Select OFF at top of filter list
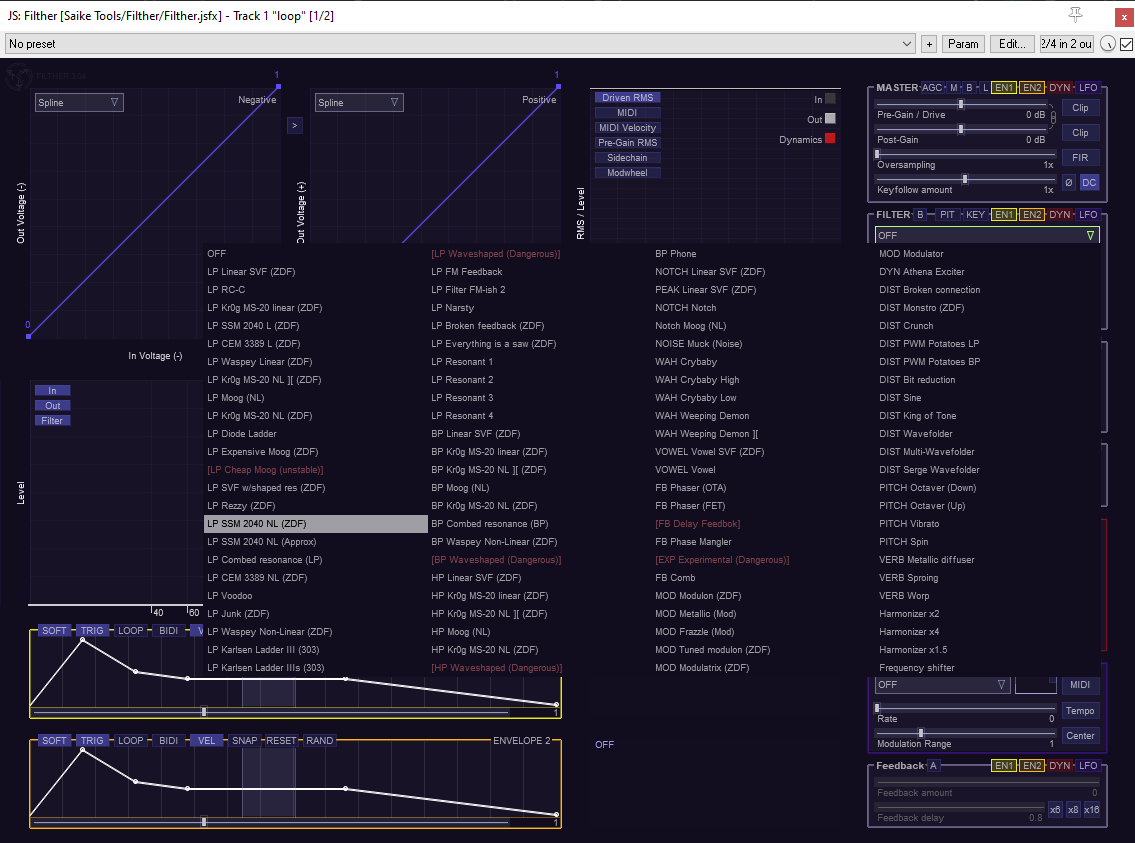This screenshot has width=1135, height=843. click(x=216, y=254)
